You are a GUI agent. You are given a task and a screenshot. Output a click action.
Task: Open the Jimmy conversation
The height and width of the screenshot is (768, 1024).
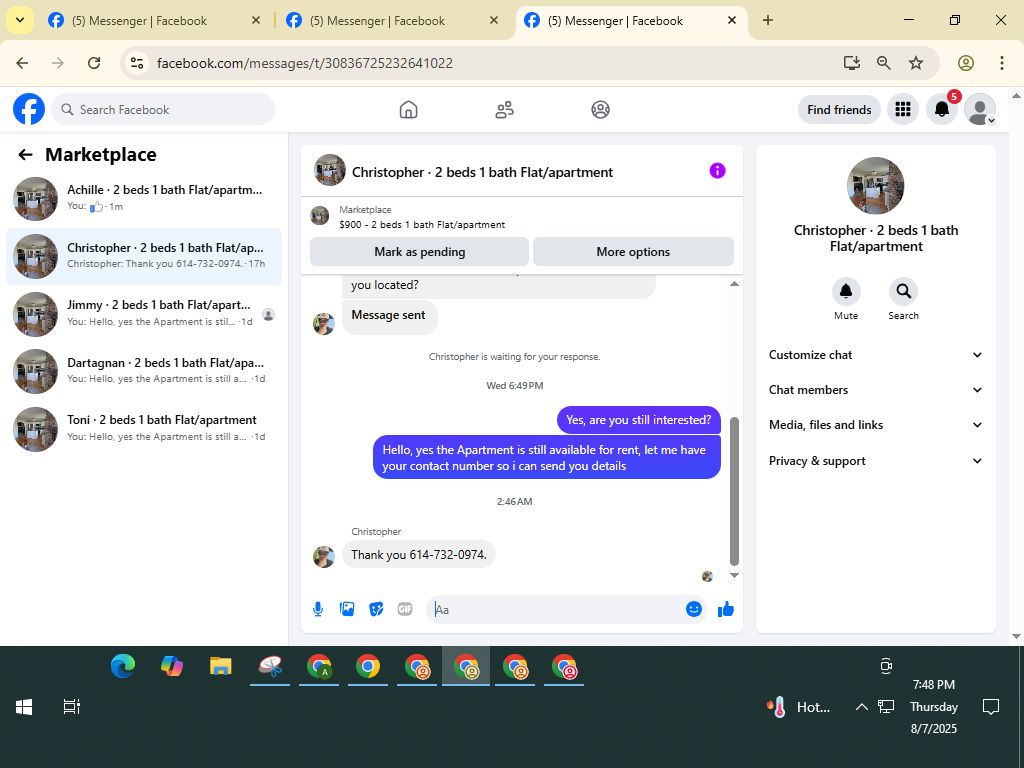tap(144, 313)
